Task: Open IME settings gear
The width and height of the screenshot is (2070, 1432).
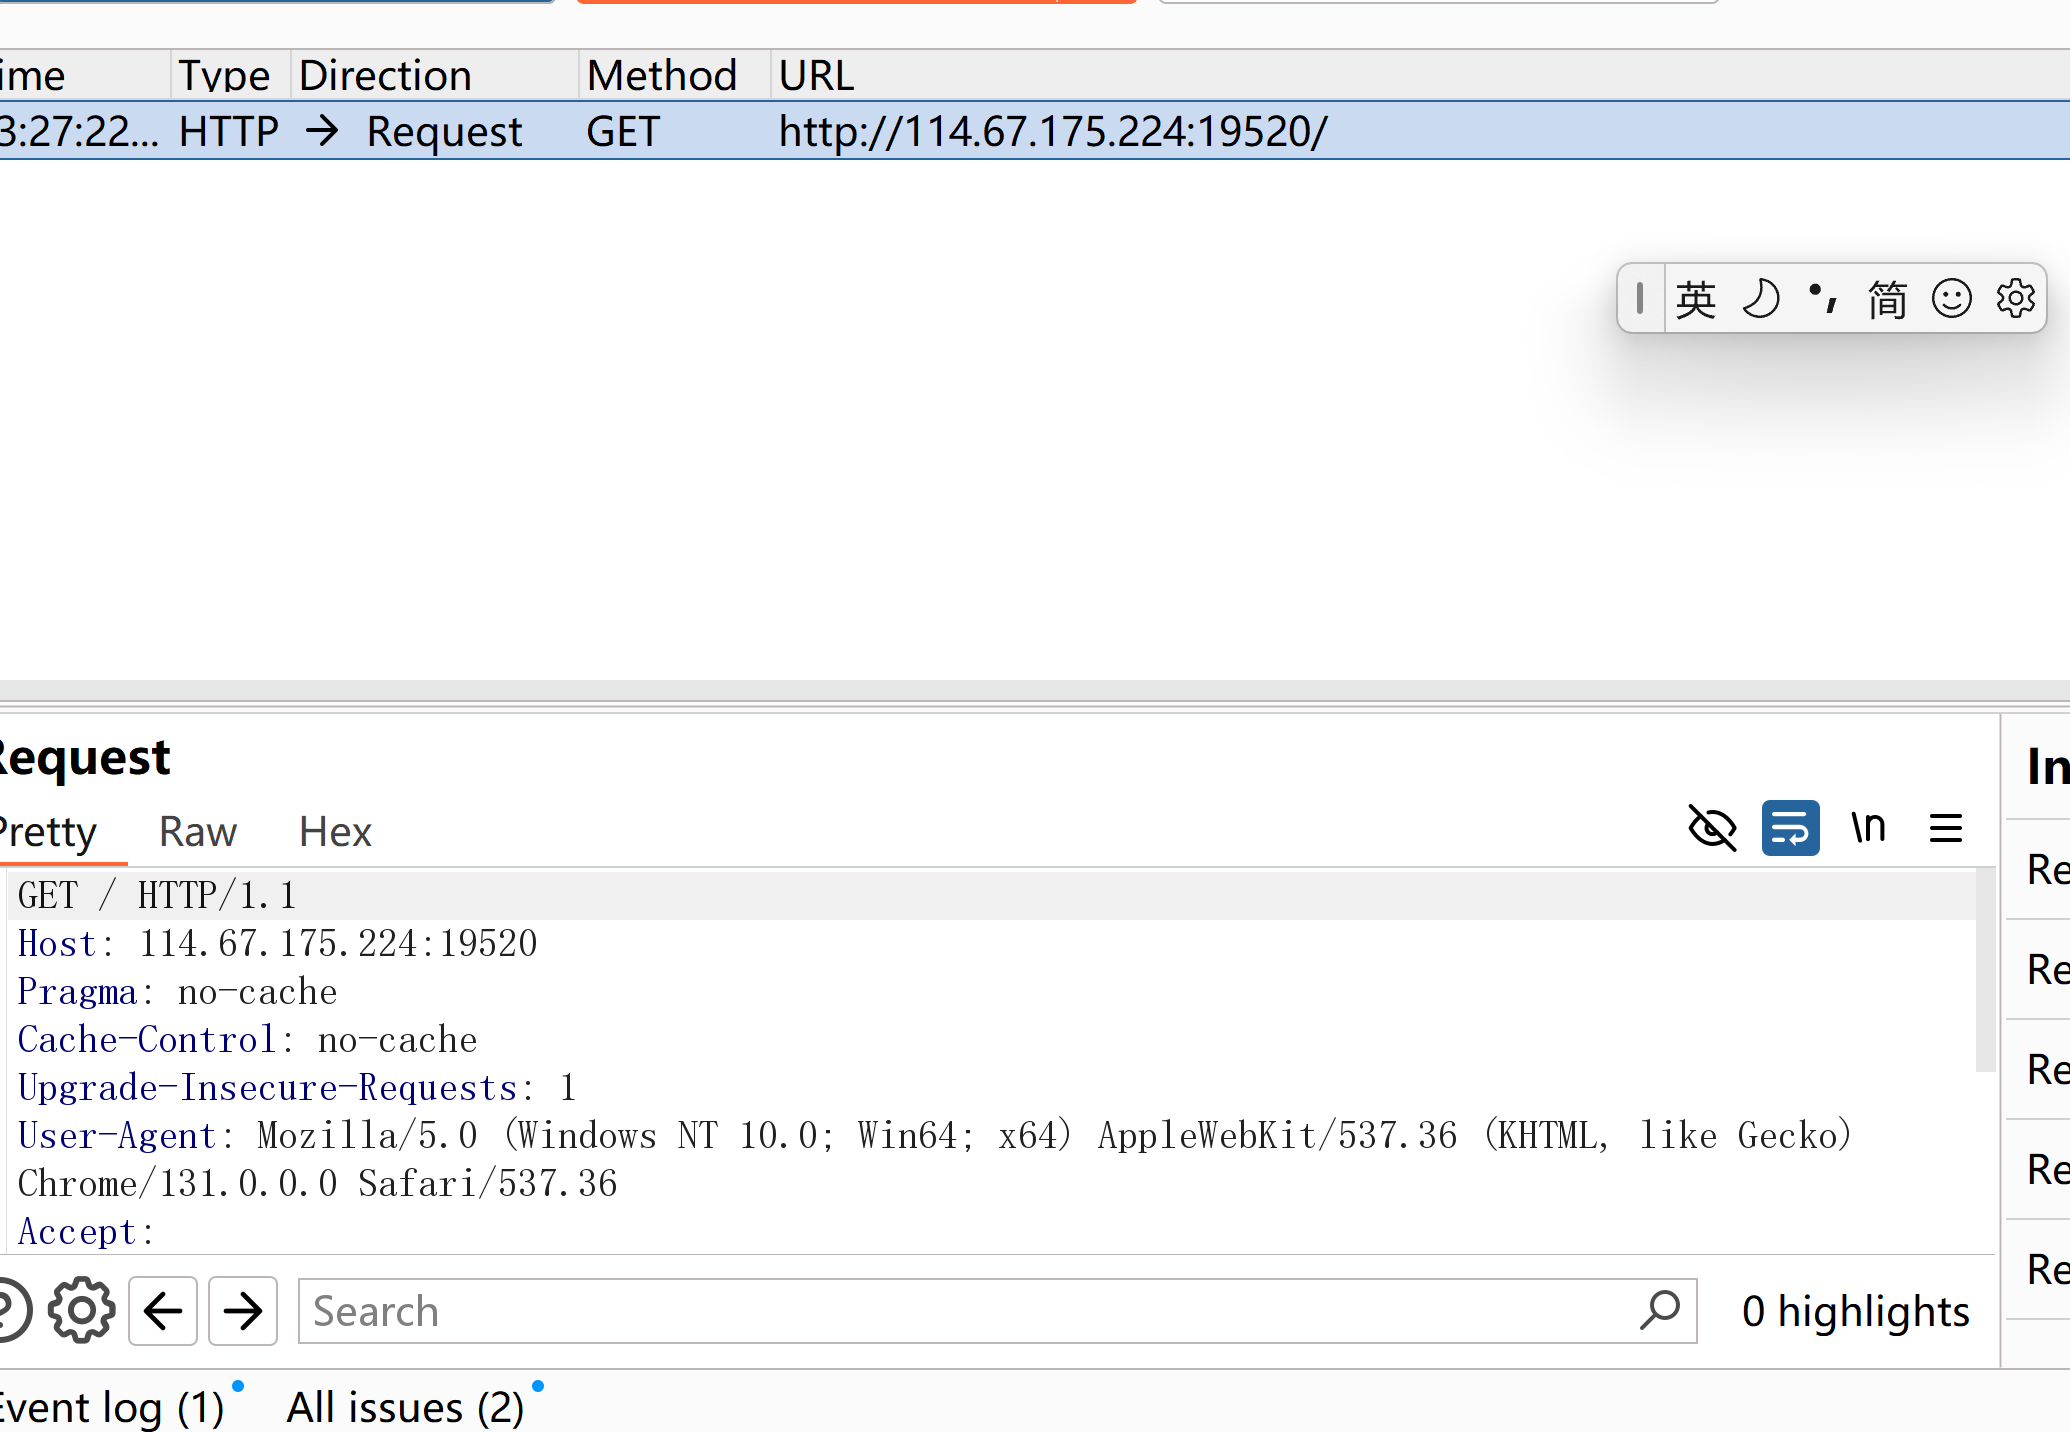Action: tap(2015, 299)
